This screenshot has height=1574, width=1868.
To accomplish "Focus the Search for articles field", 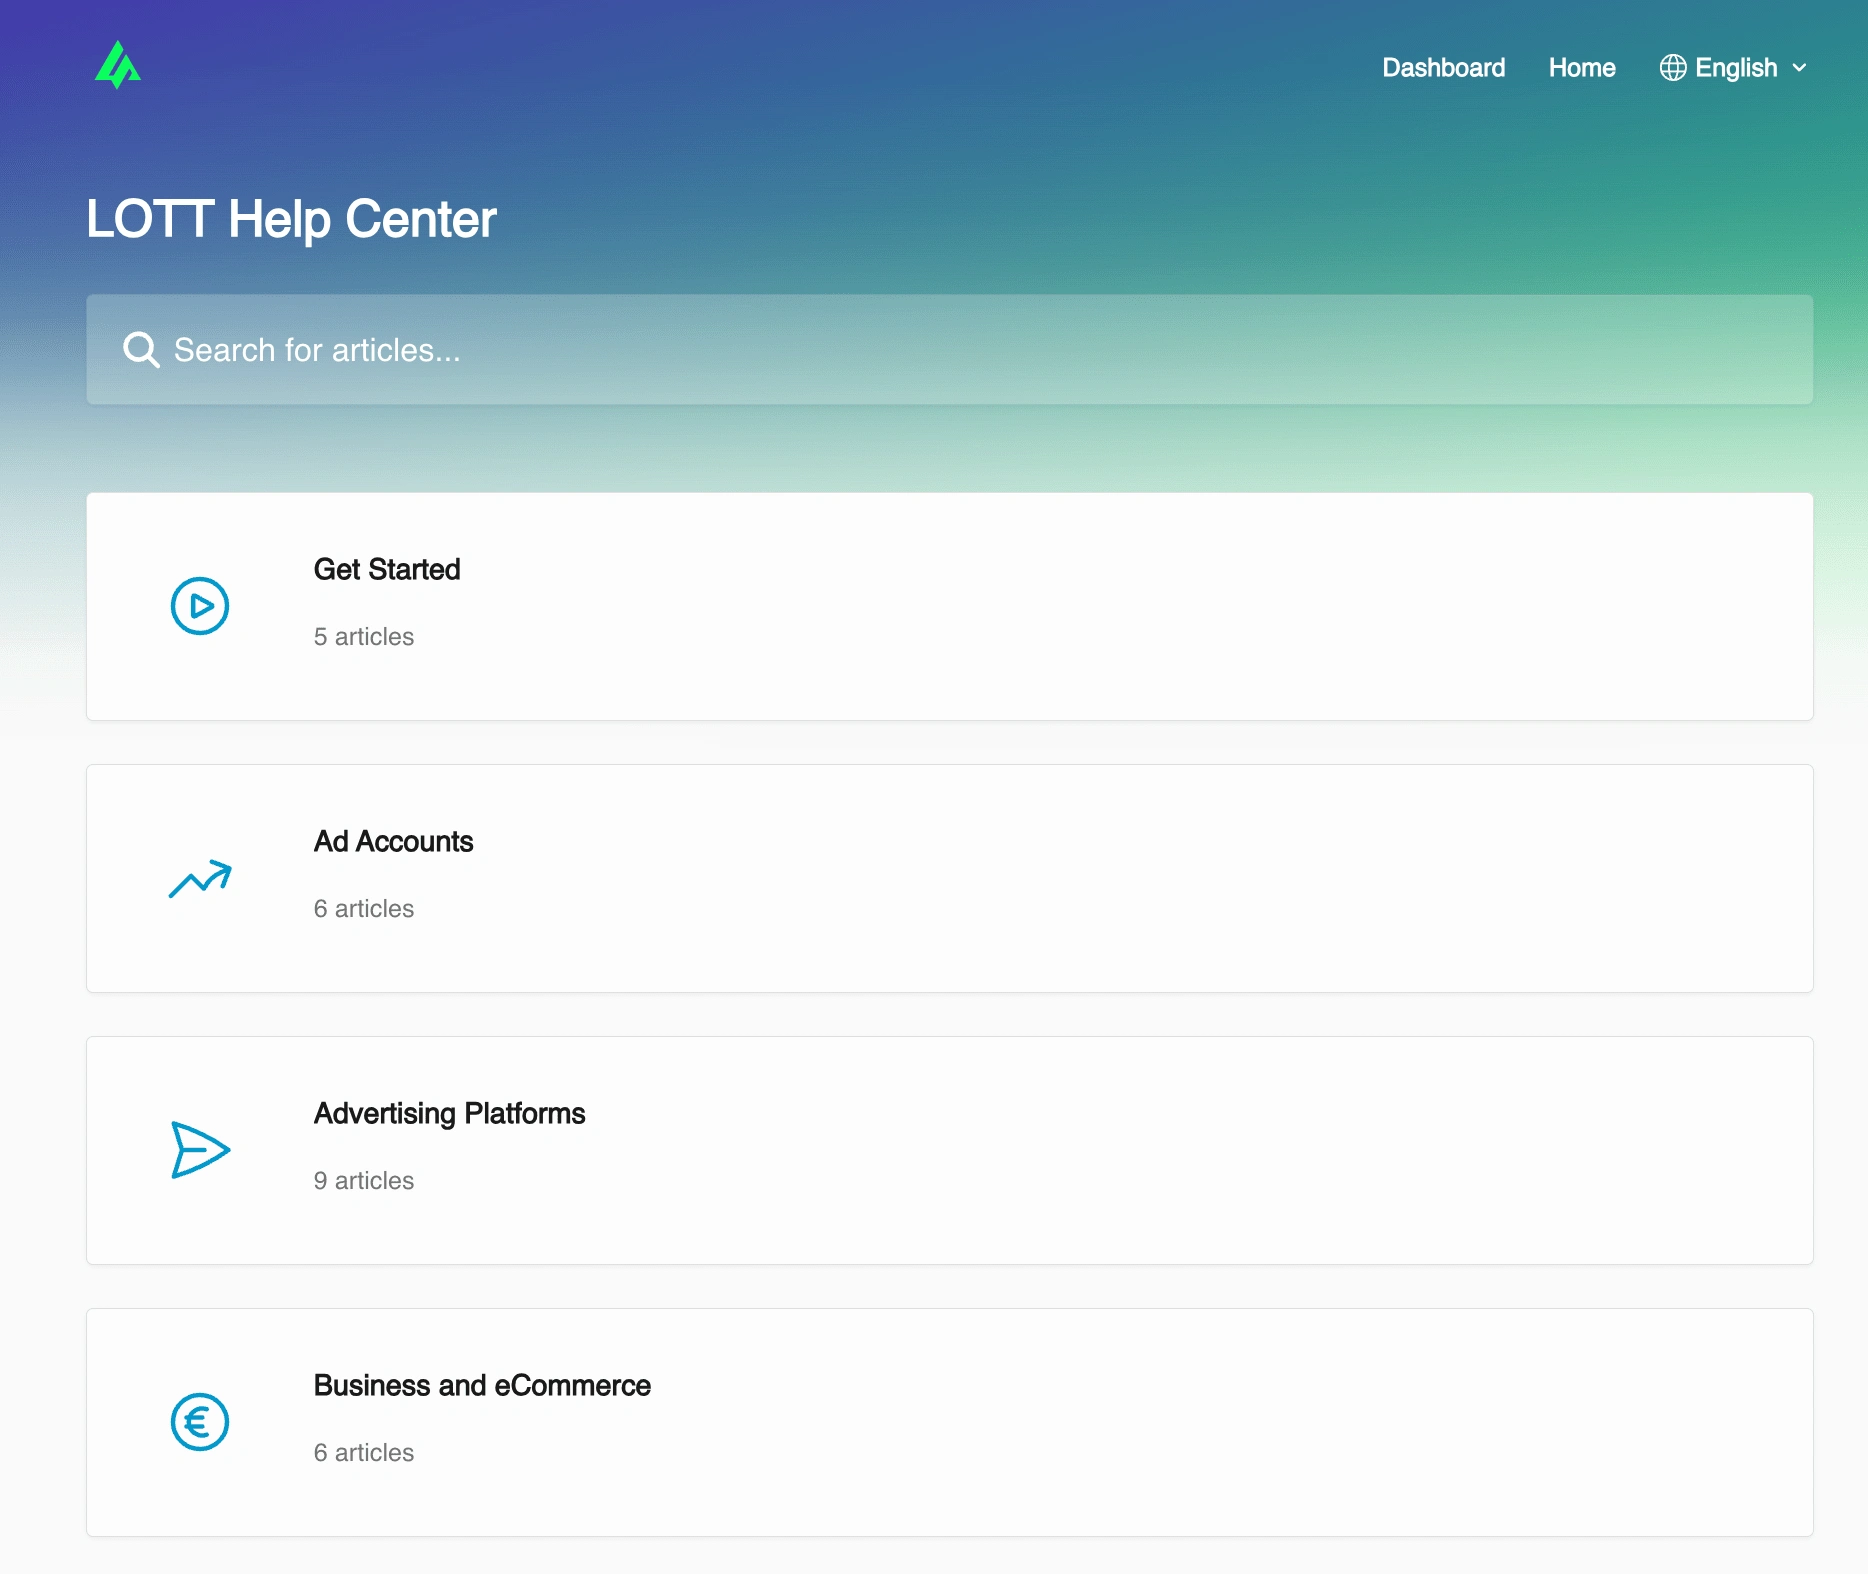I will pyautogui.click(x=949, y=349).
